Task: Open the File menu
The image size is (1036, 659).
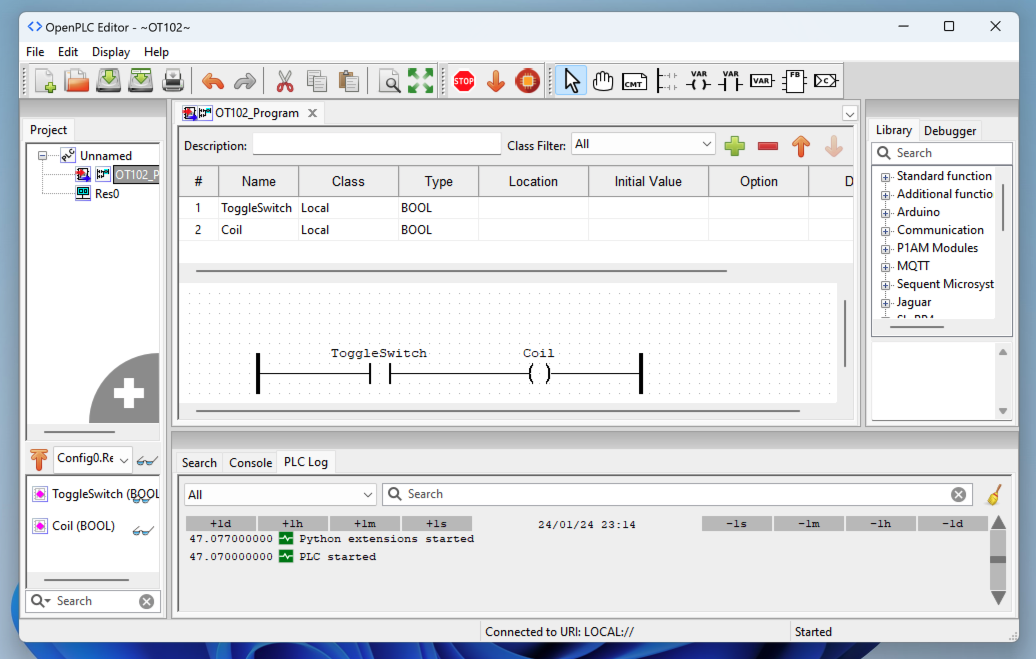Action: point(35,52)
